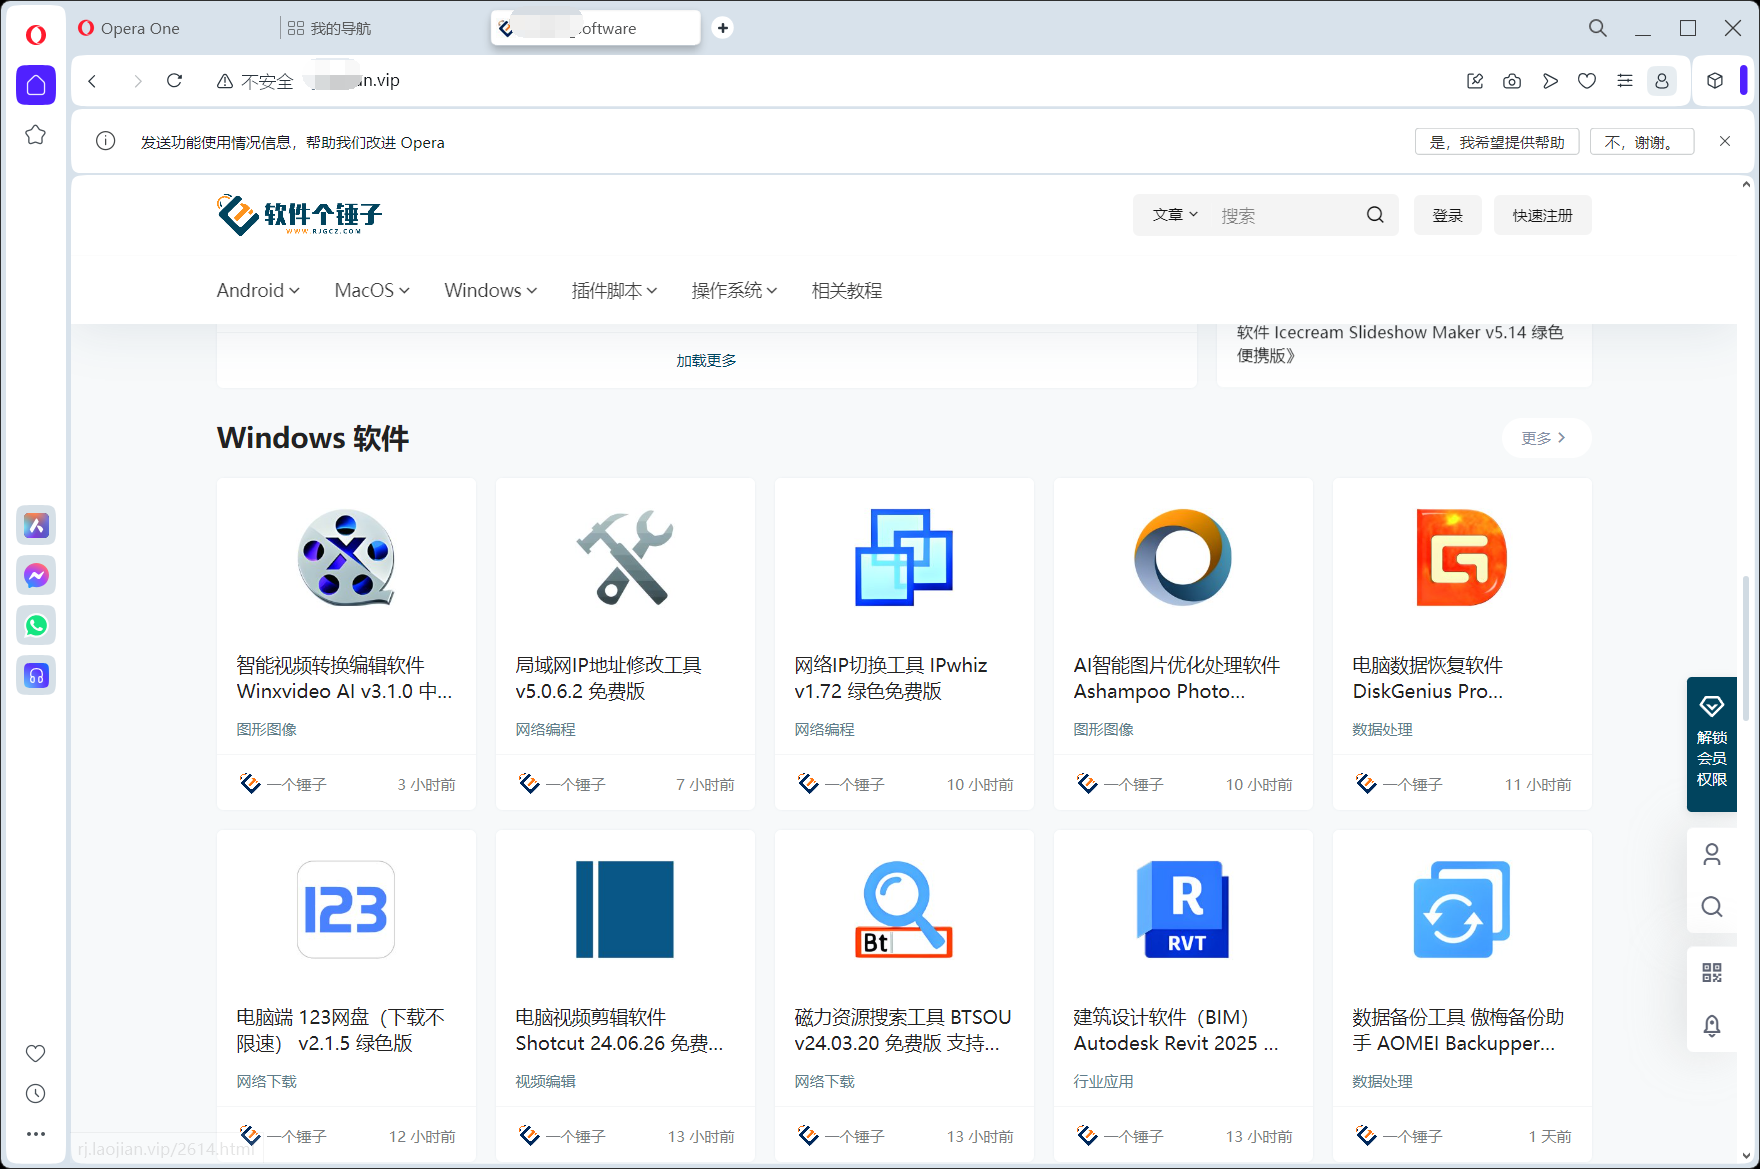This screenshot has height=1169, width=1760.
Task: Go back to previous page
Action: (x=92, y=81)
